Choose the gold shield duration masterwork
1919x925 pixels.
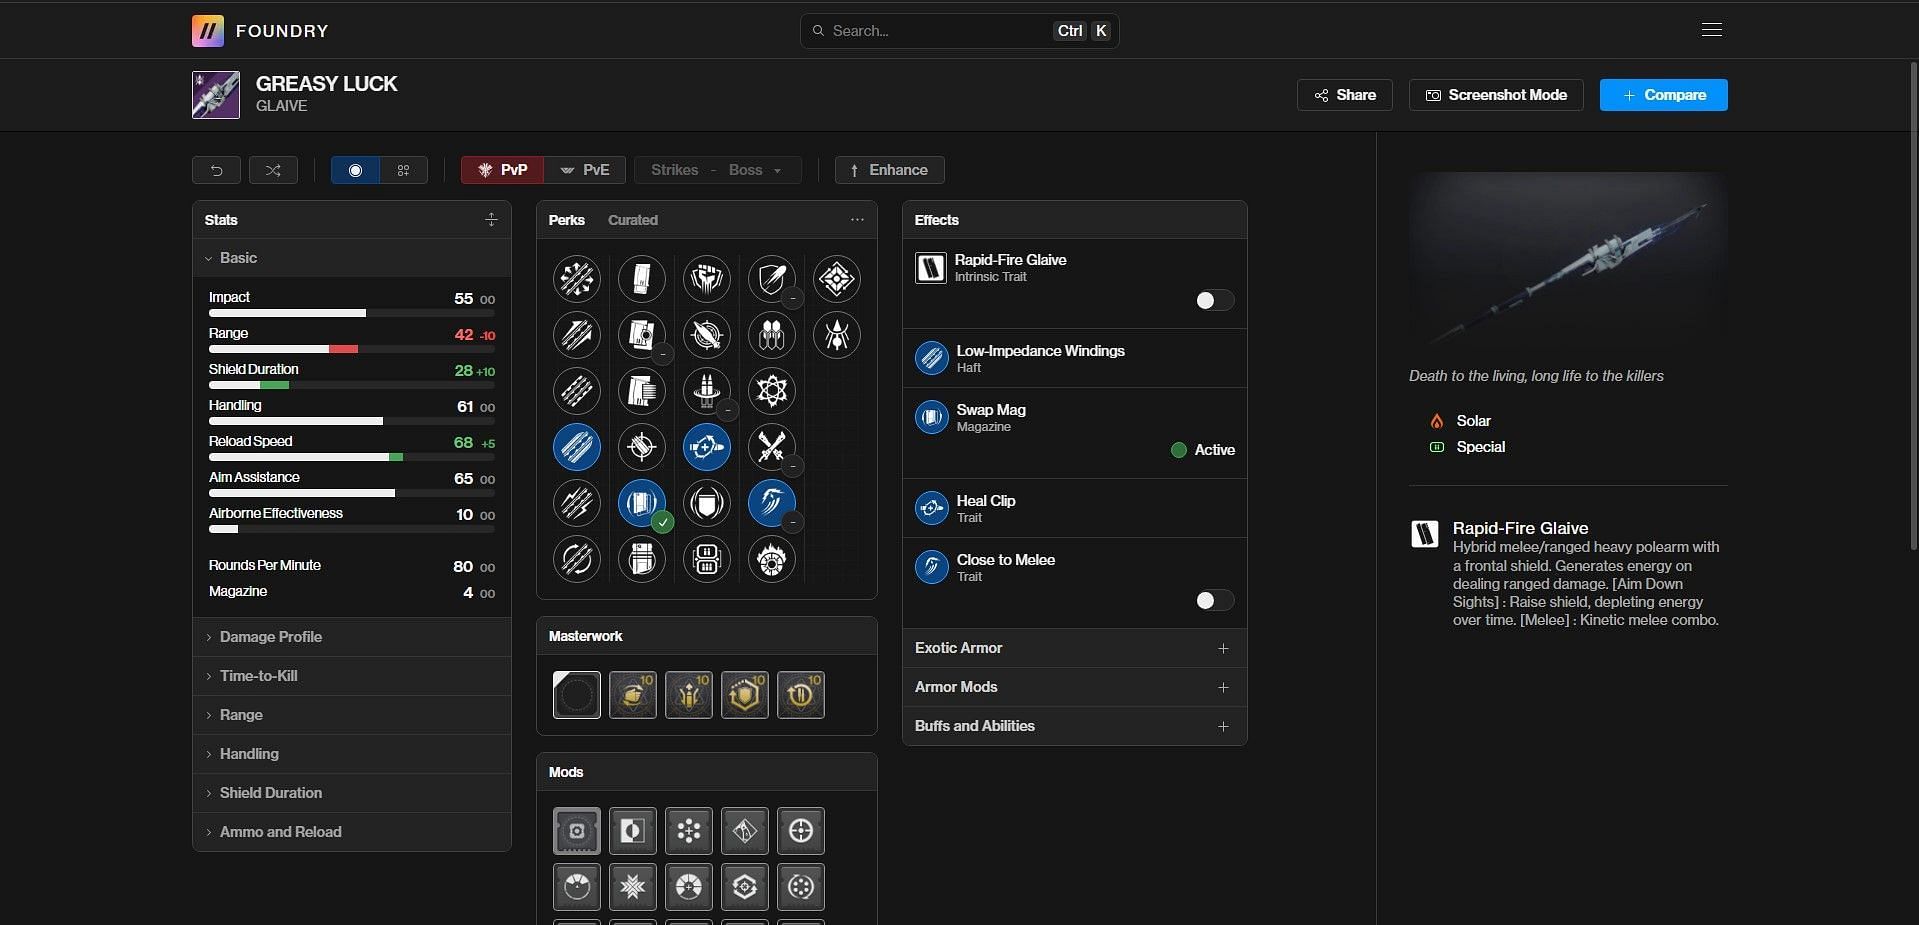[x=745, y=695]
